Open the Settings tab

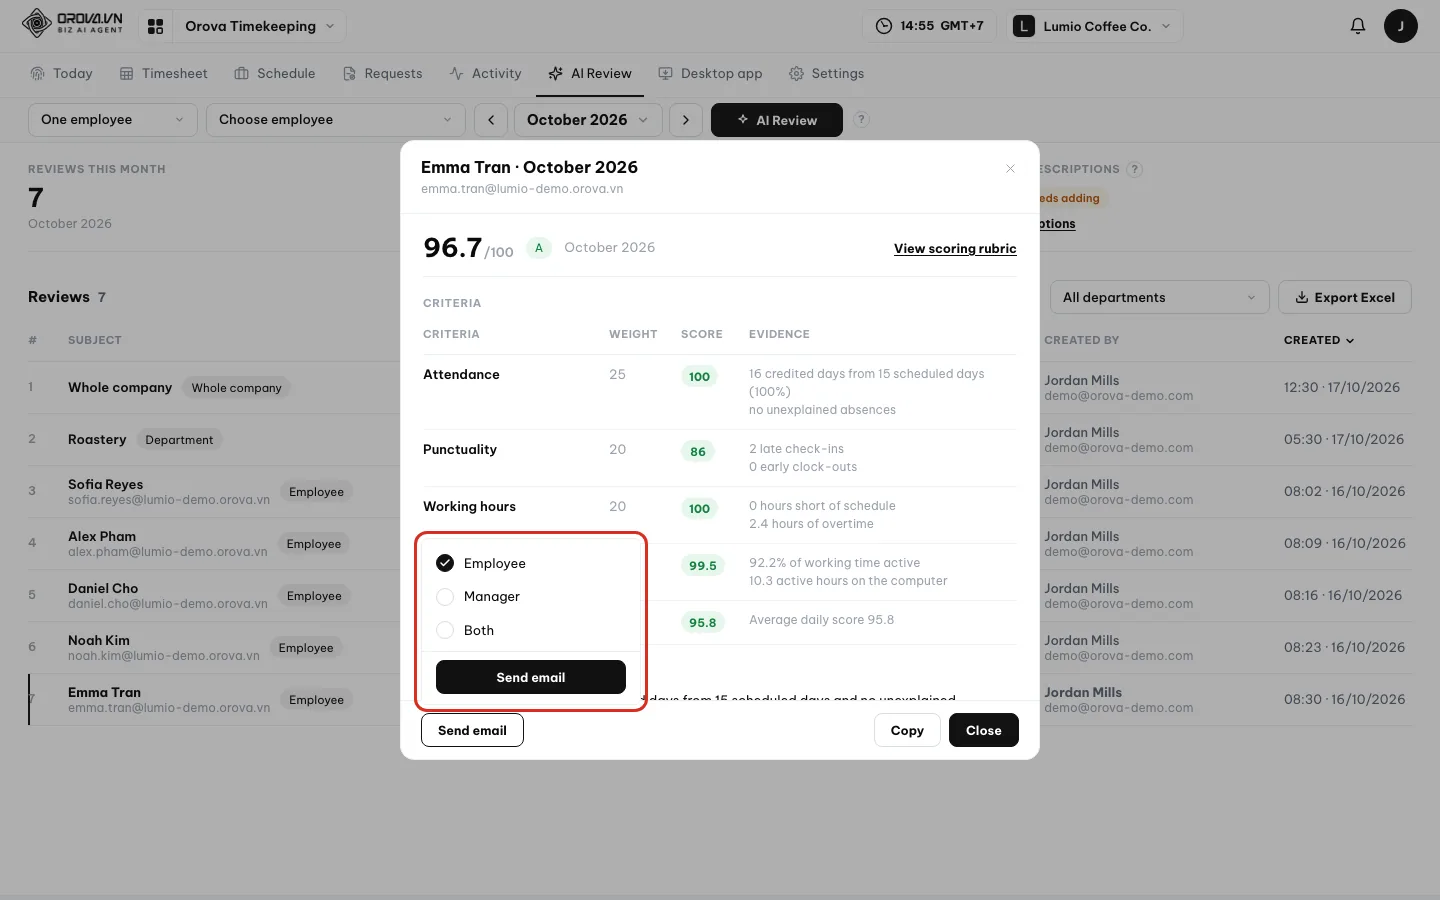[826, 74]
